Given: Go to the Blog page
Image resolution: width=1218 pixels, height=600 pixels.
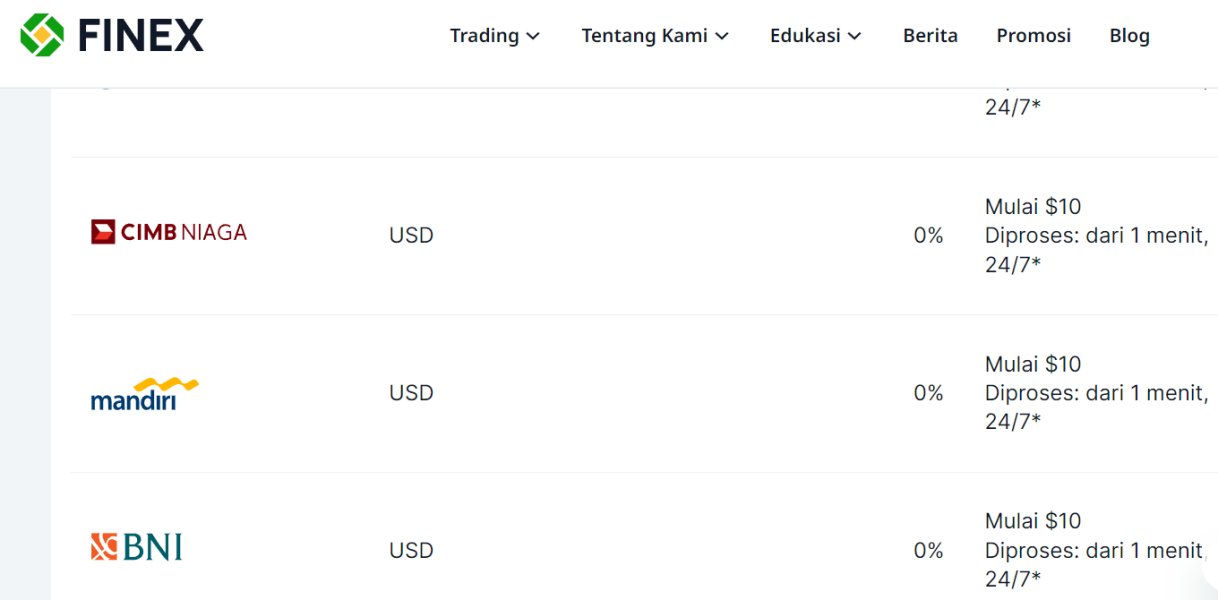Looking at the screenshot, I should [x=1129, y=36].
